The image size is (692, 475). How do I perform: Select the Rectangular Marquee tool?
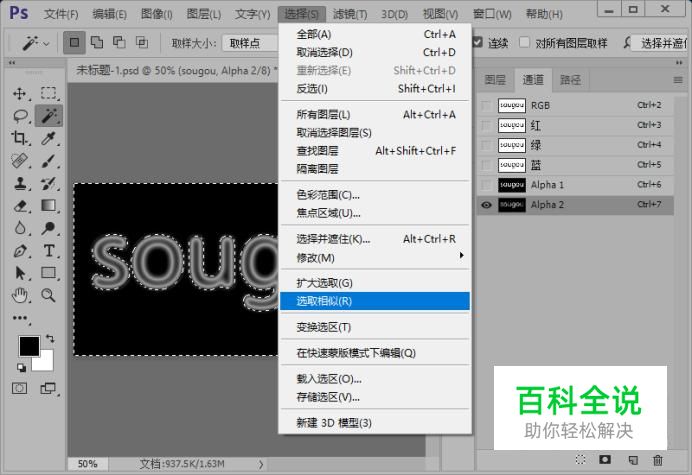pyautogui.click(x=49, y=93)
